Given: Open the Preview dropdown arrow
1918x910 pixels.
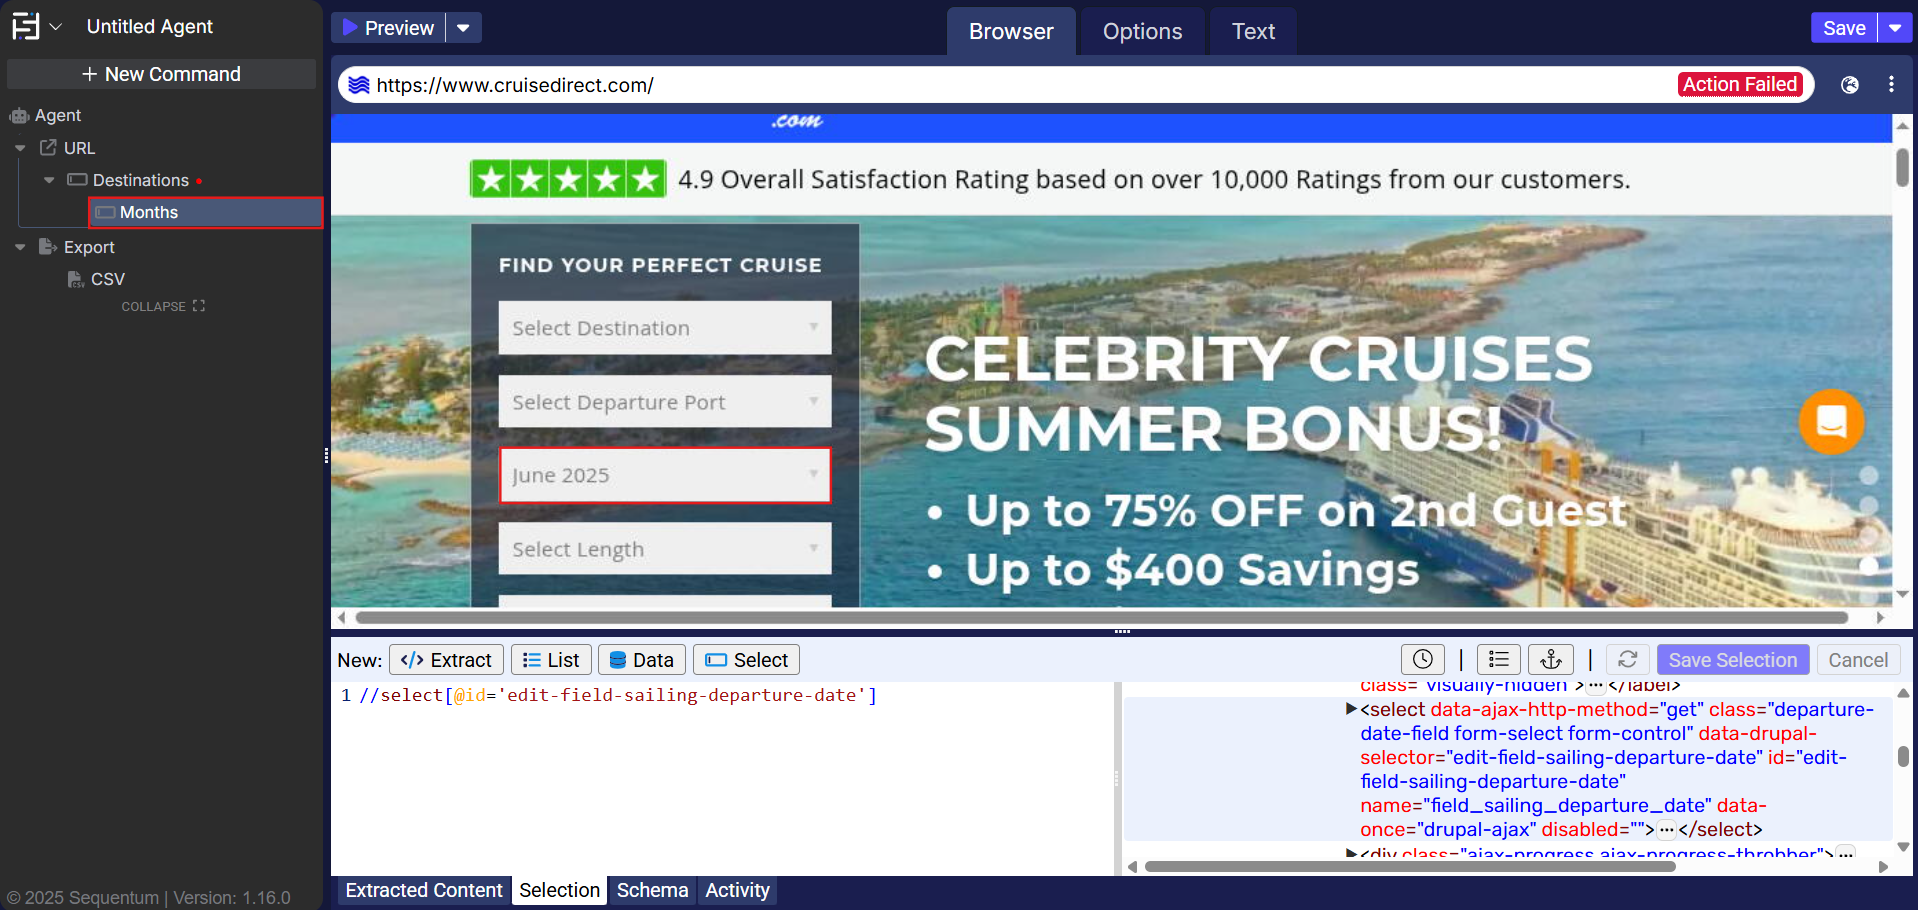Looking at the screenshot, I should point(463,28).
